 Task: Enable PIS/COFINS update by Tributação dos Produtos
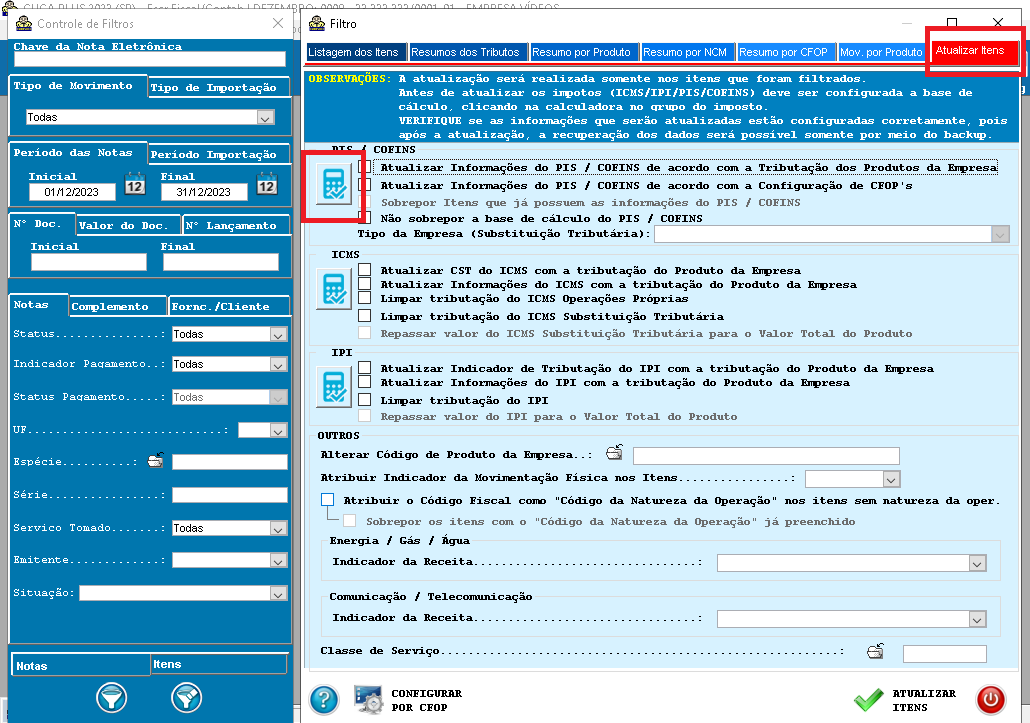[x=365, y=167]
